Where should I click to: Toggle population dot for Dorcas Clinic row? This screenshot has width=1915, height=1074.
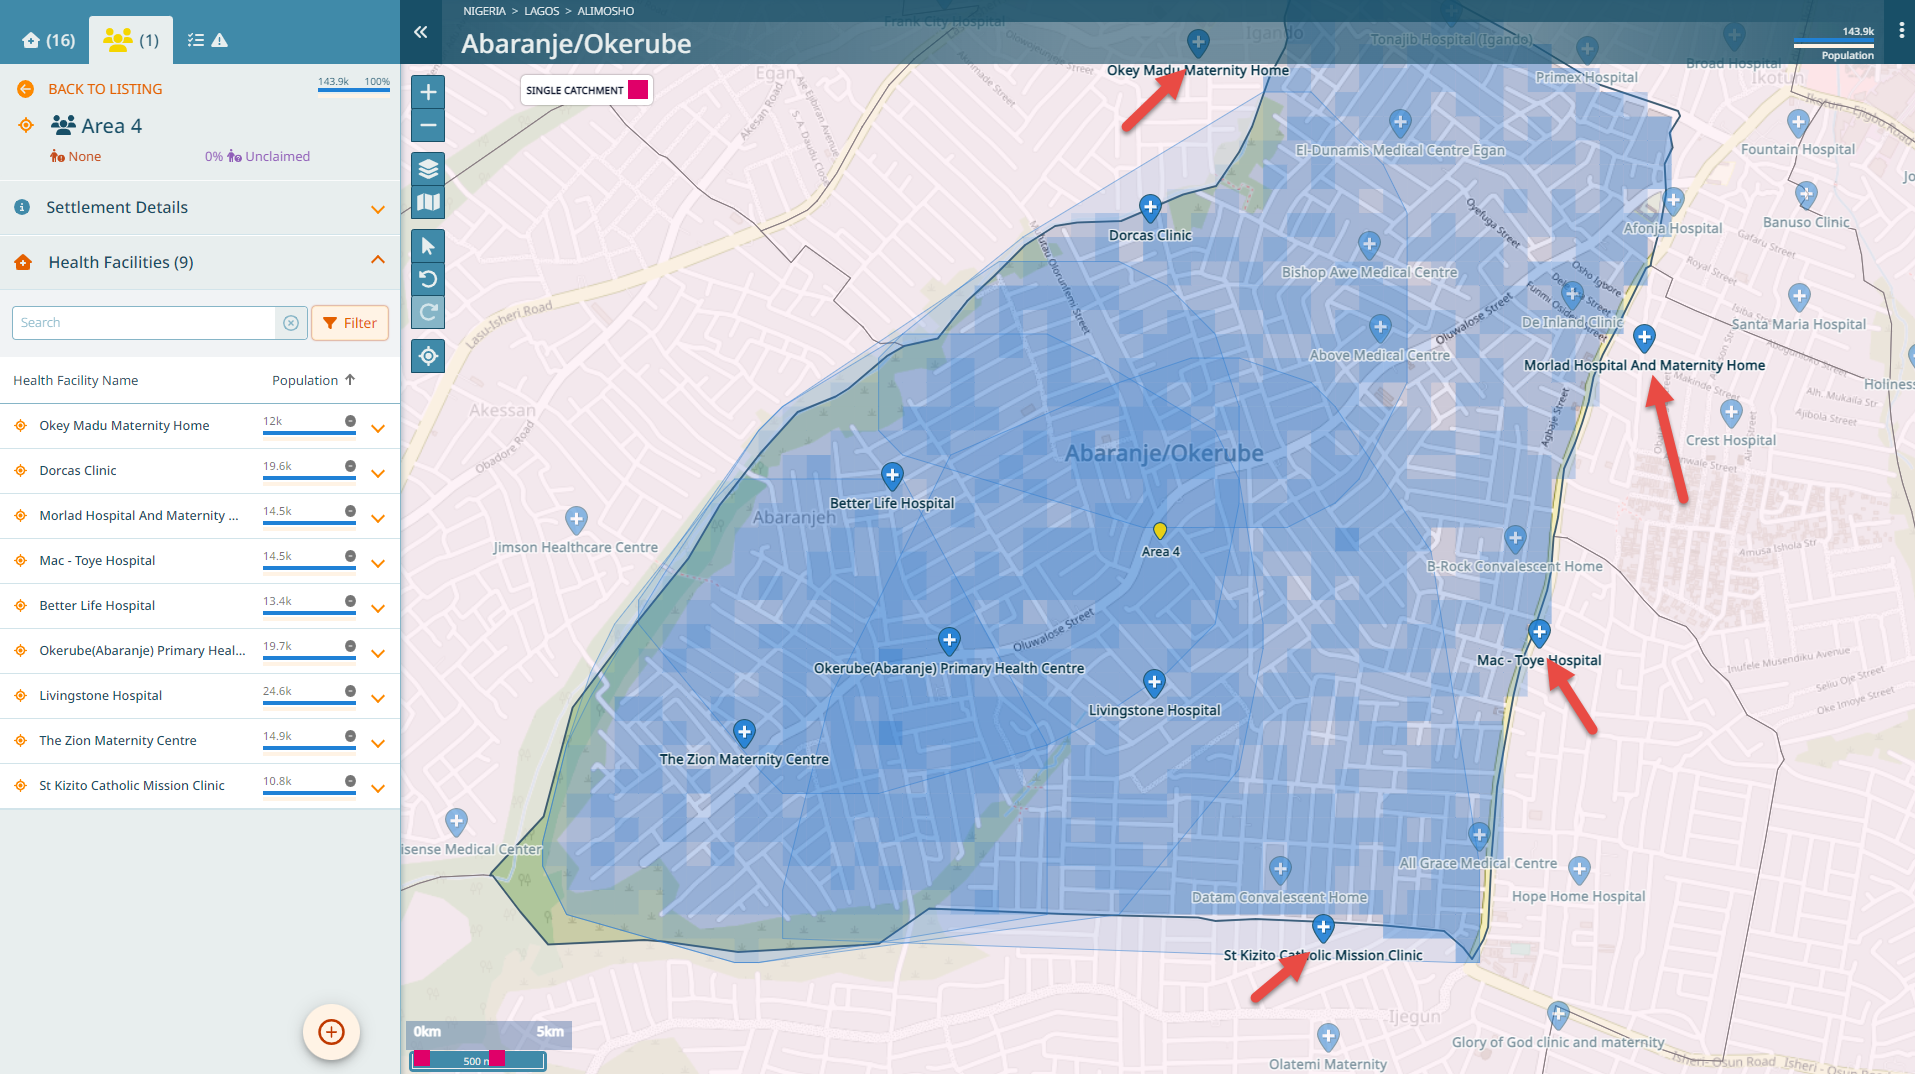350,466
